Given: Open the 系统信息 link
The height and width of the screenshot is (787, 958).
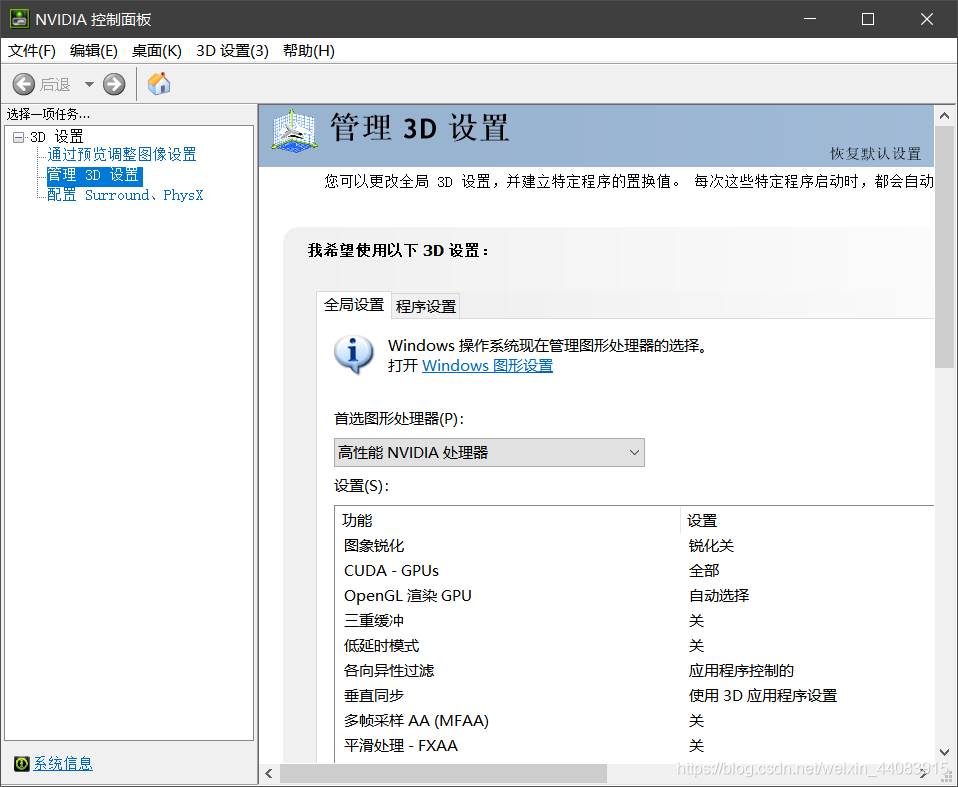Looking at the screenshot, I should point(63,763).
